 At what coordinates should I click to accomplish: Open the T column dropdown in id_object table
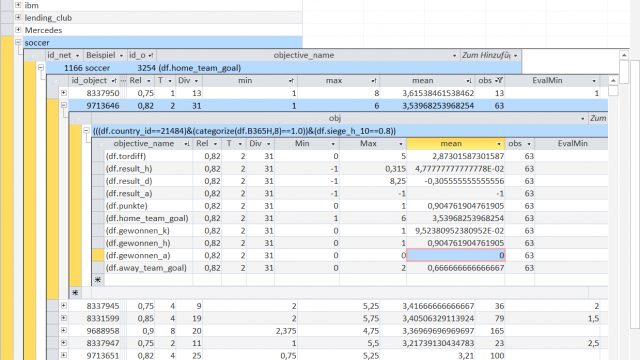(170, 81)
